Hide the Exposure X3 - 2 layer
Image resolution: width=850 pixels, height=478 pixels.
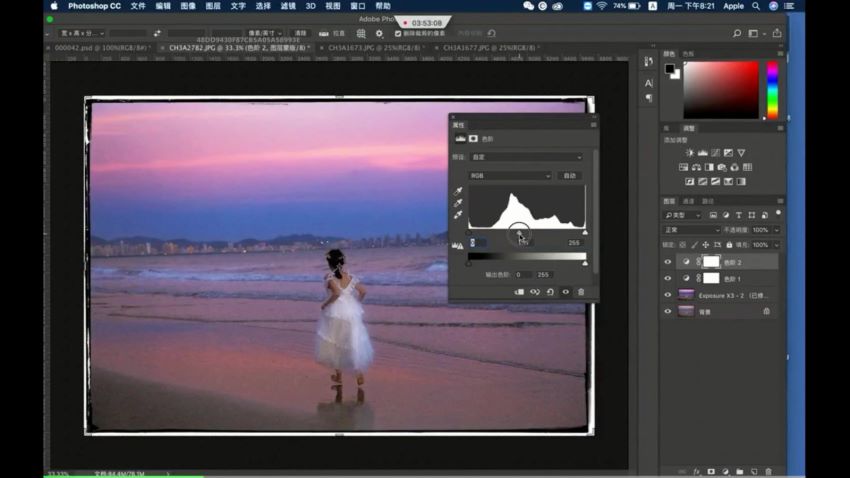pos(668,295)
